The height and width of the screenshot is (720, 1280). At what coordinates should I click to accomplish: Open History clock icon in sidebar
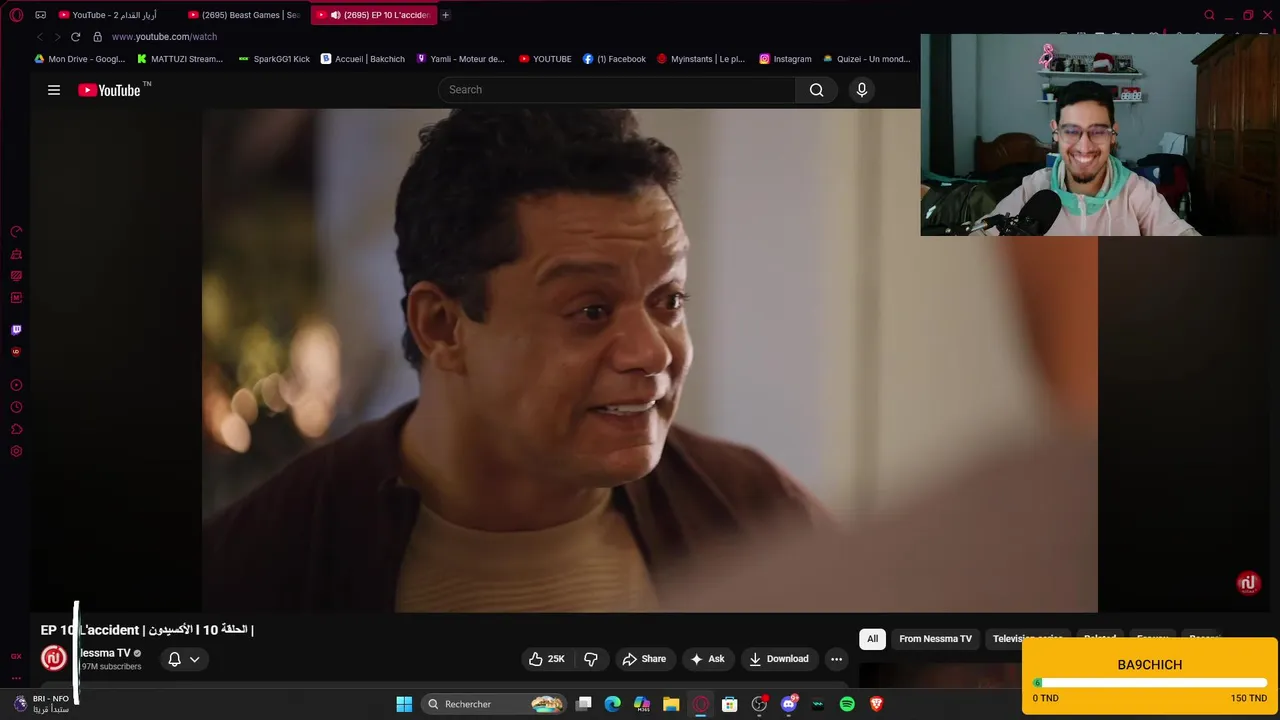[16, 408]
